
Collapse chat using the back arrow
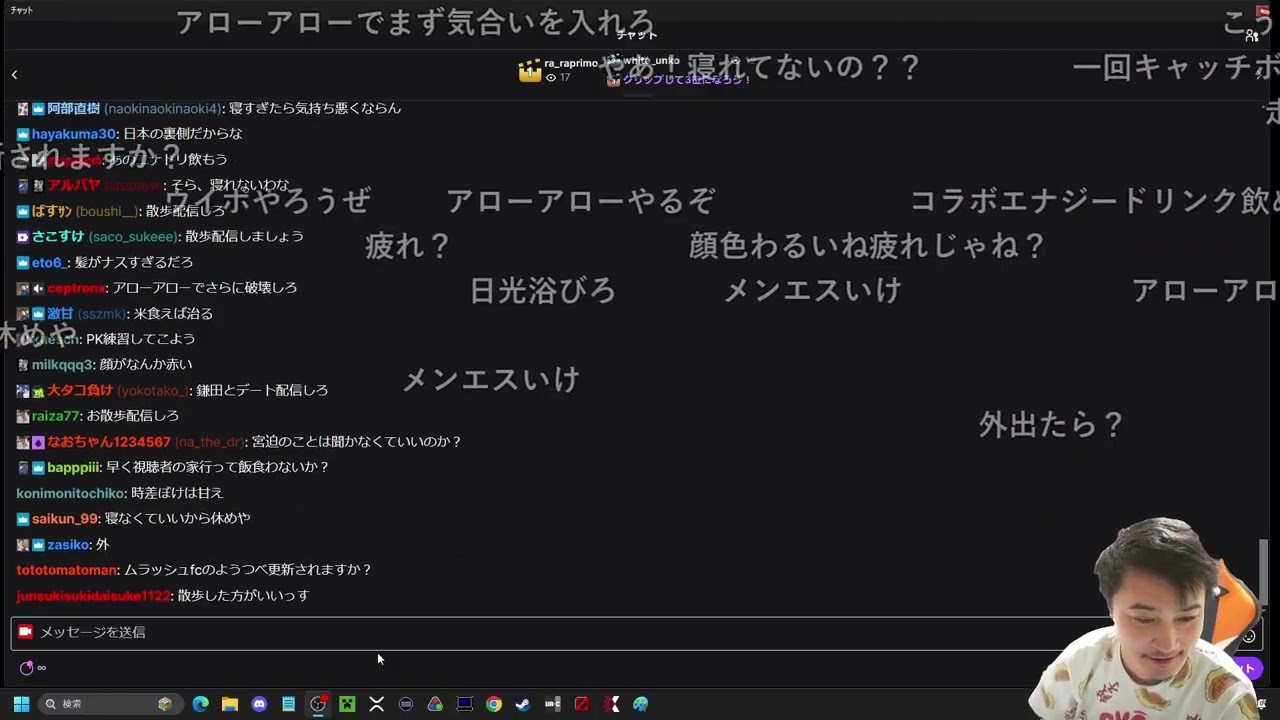14,74
